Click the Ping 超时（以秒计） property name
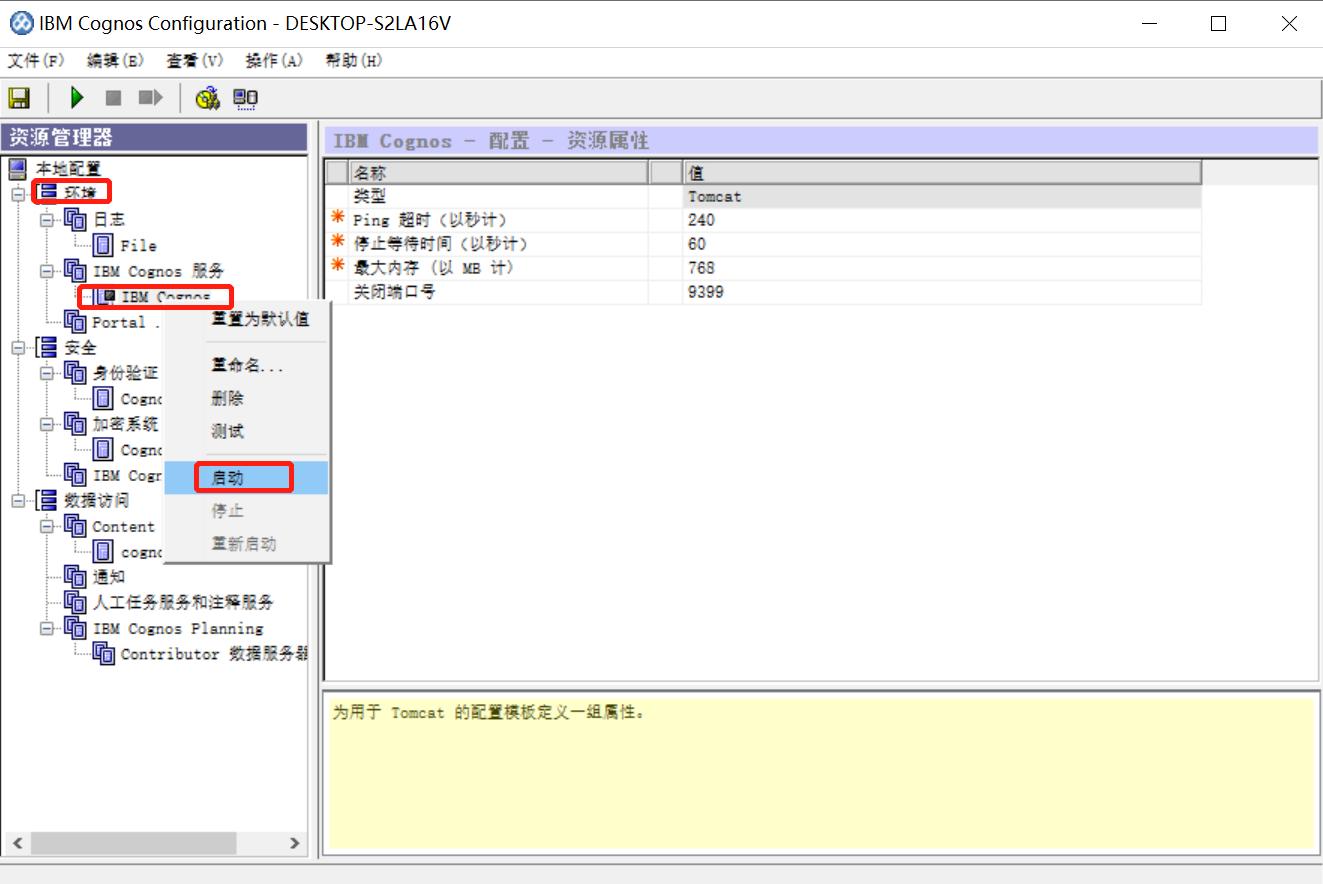This screenshot has width=1323, height=884. [430, 220]
